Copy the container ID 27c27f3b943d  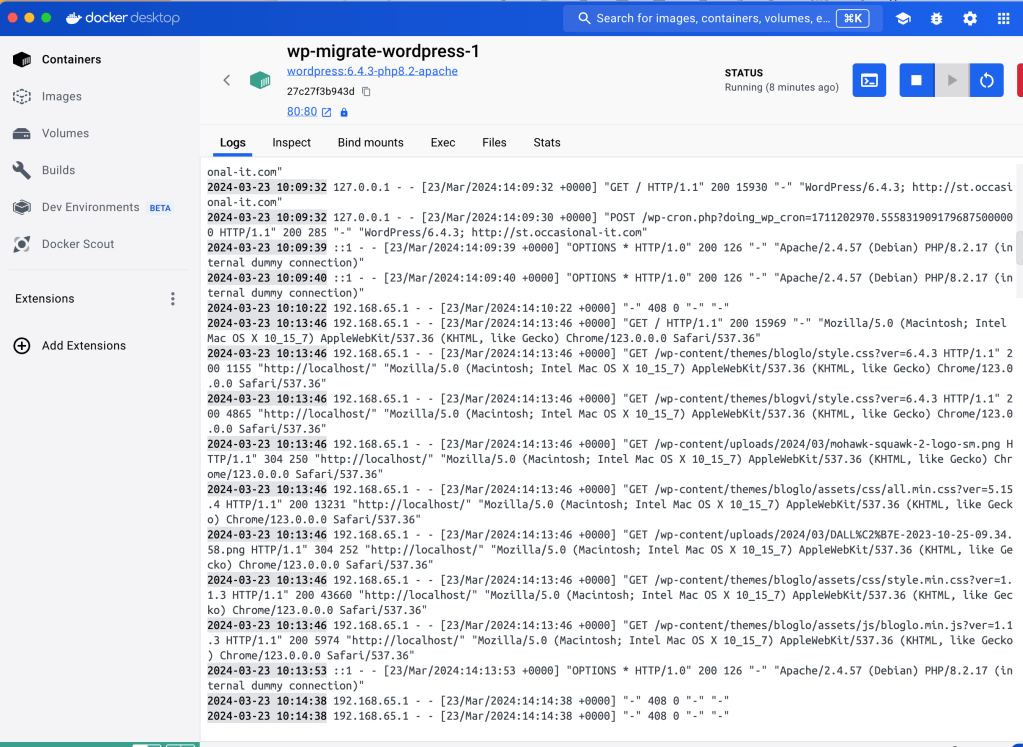(366, 91)
